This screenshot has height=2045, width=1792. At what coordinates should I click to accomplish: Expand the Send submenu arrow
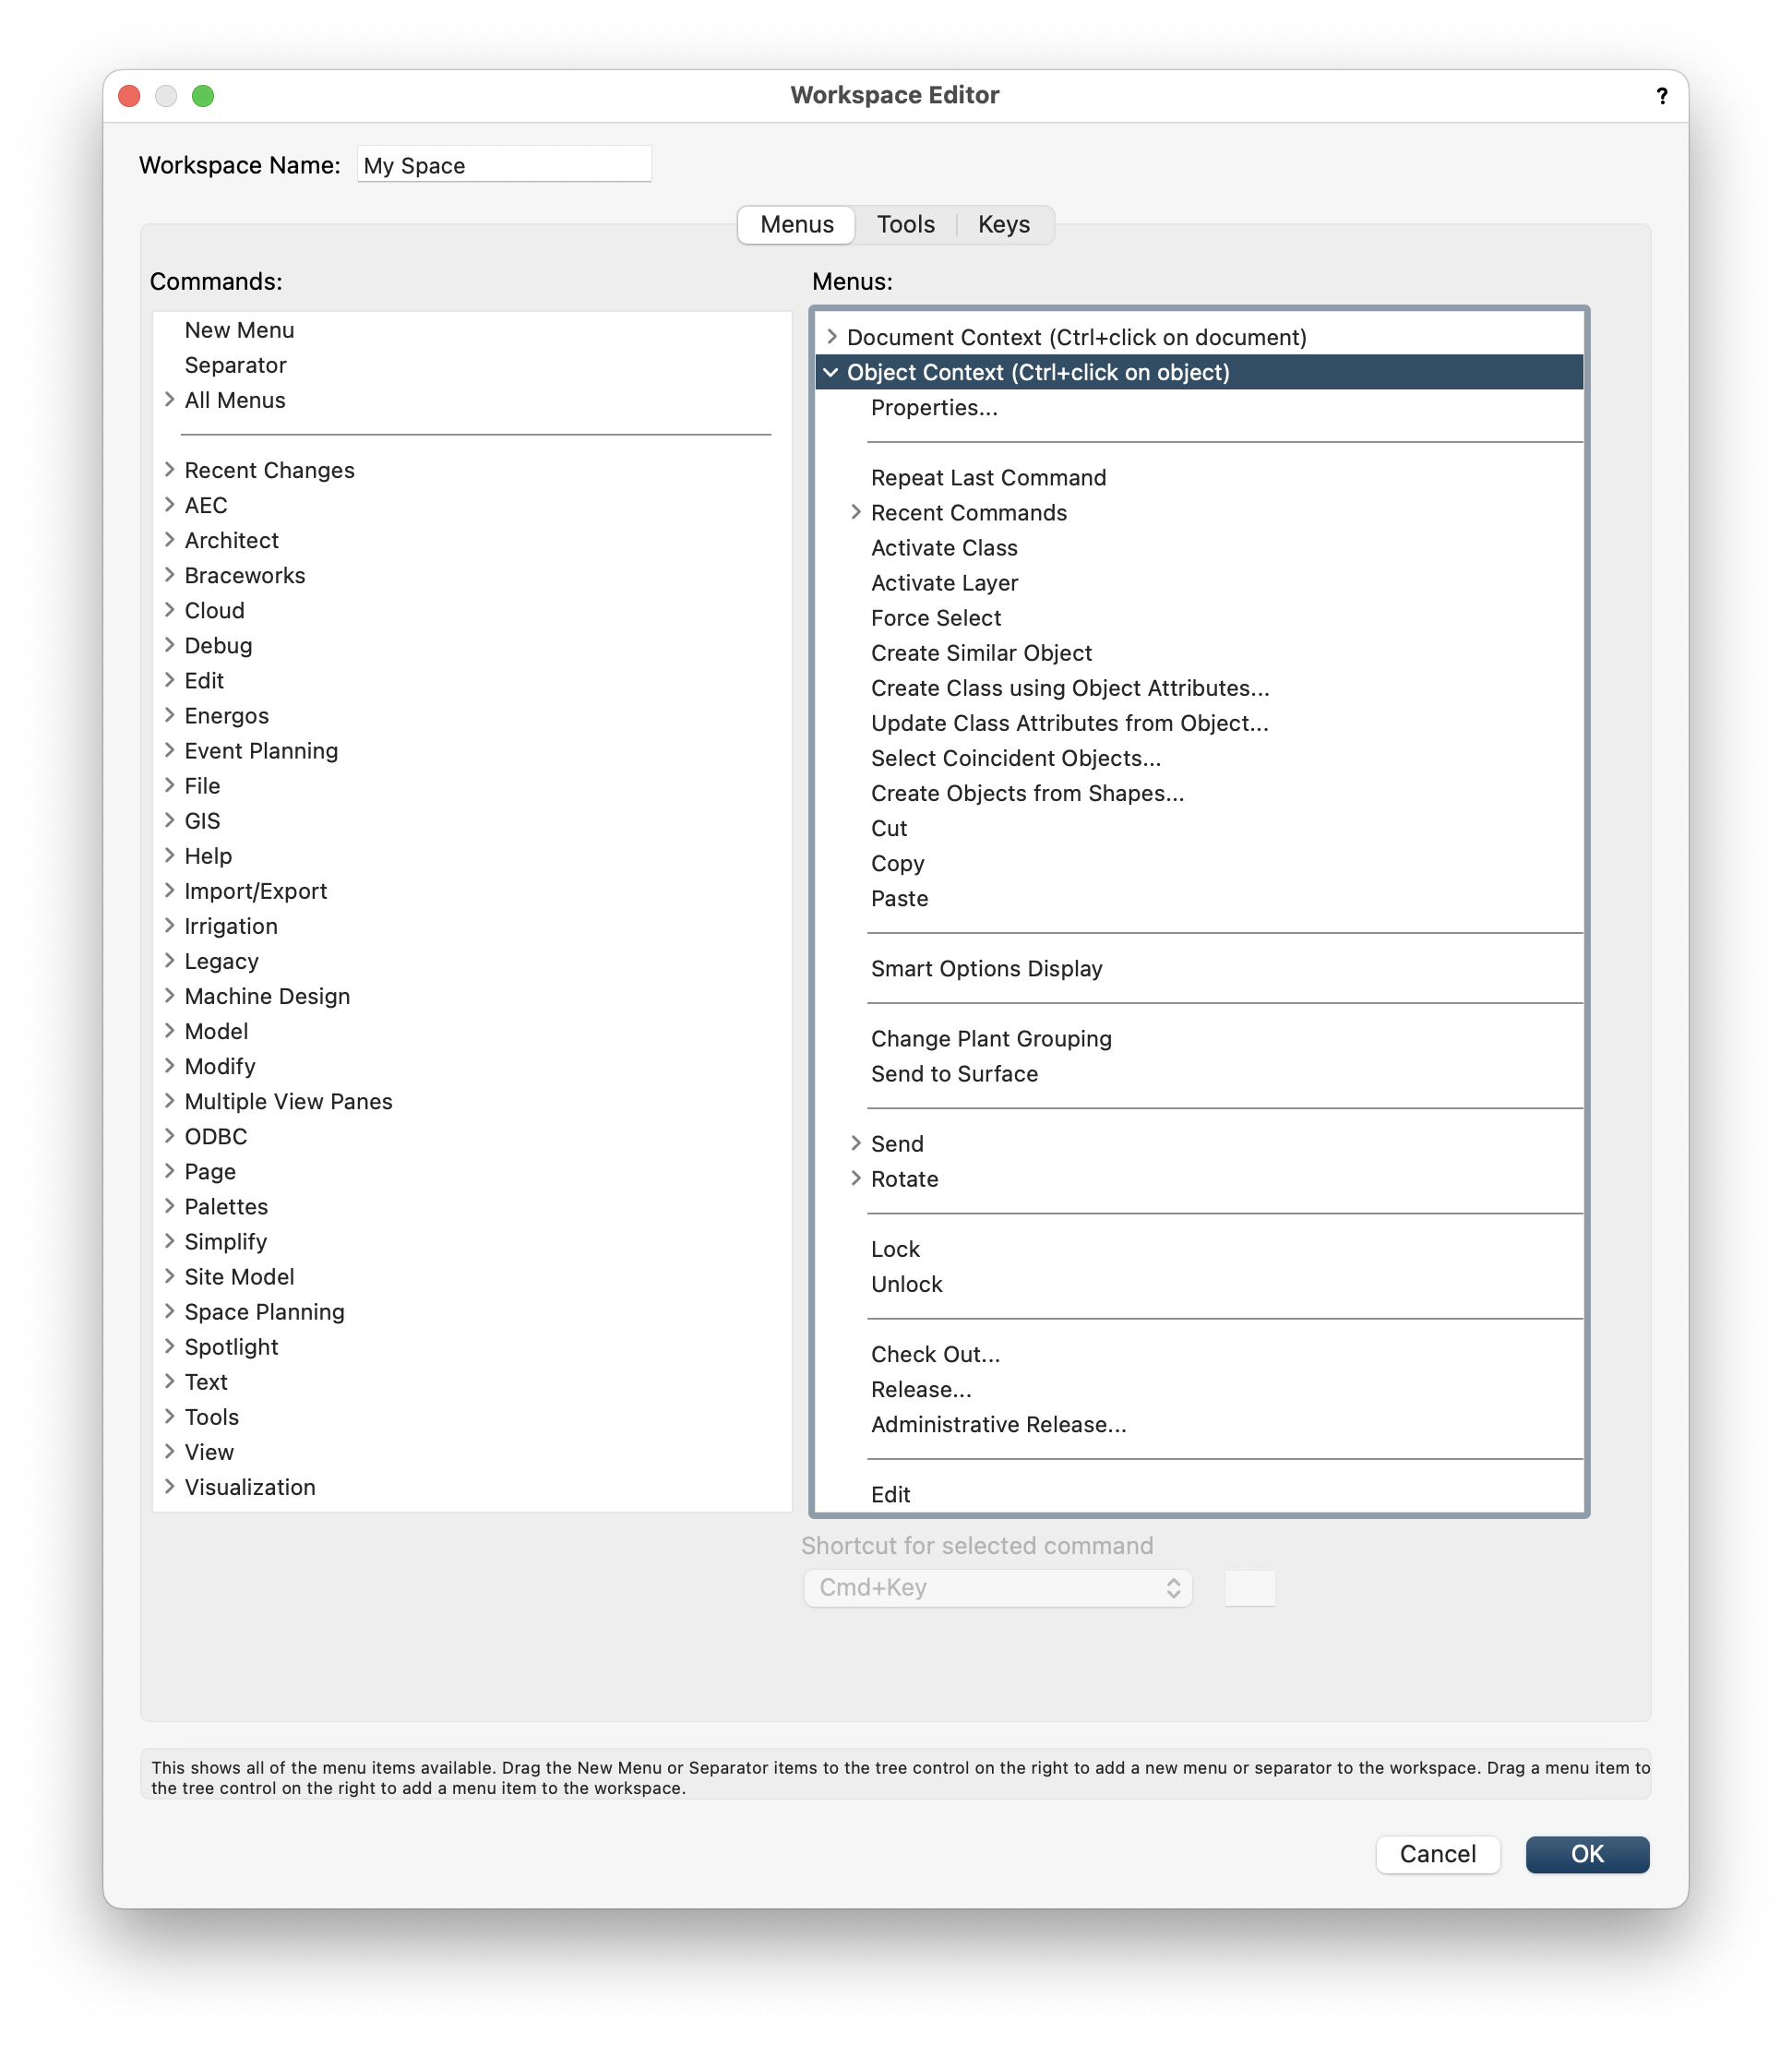[x=856, y=1143]
